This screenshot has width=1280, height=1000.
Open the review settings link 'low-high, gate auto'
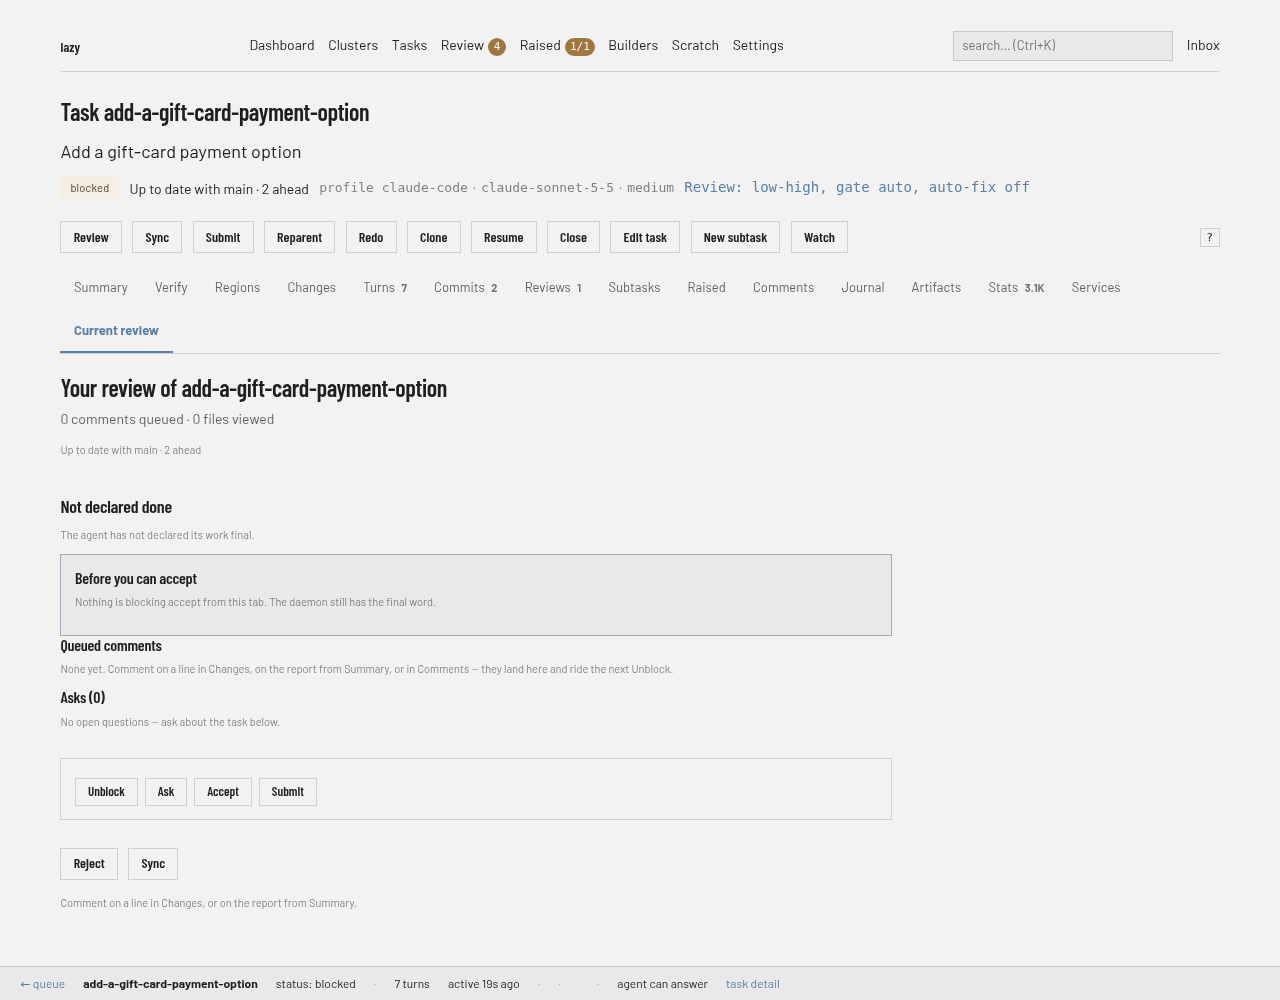point(857,187)
